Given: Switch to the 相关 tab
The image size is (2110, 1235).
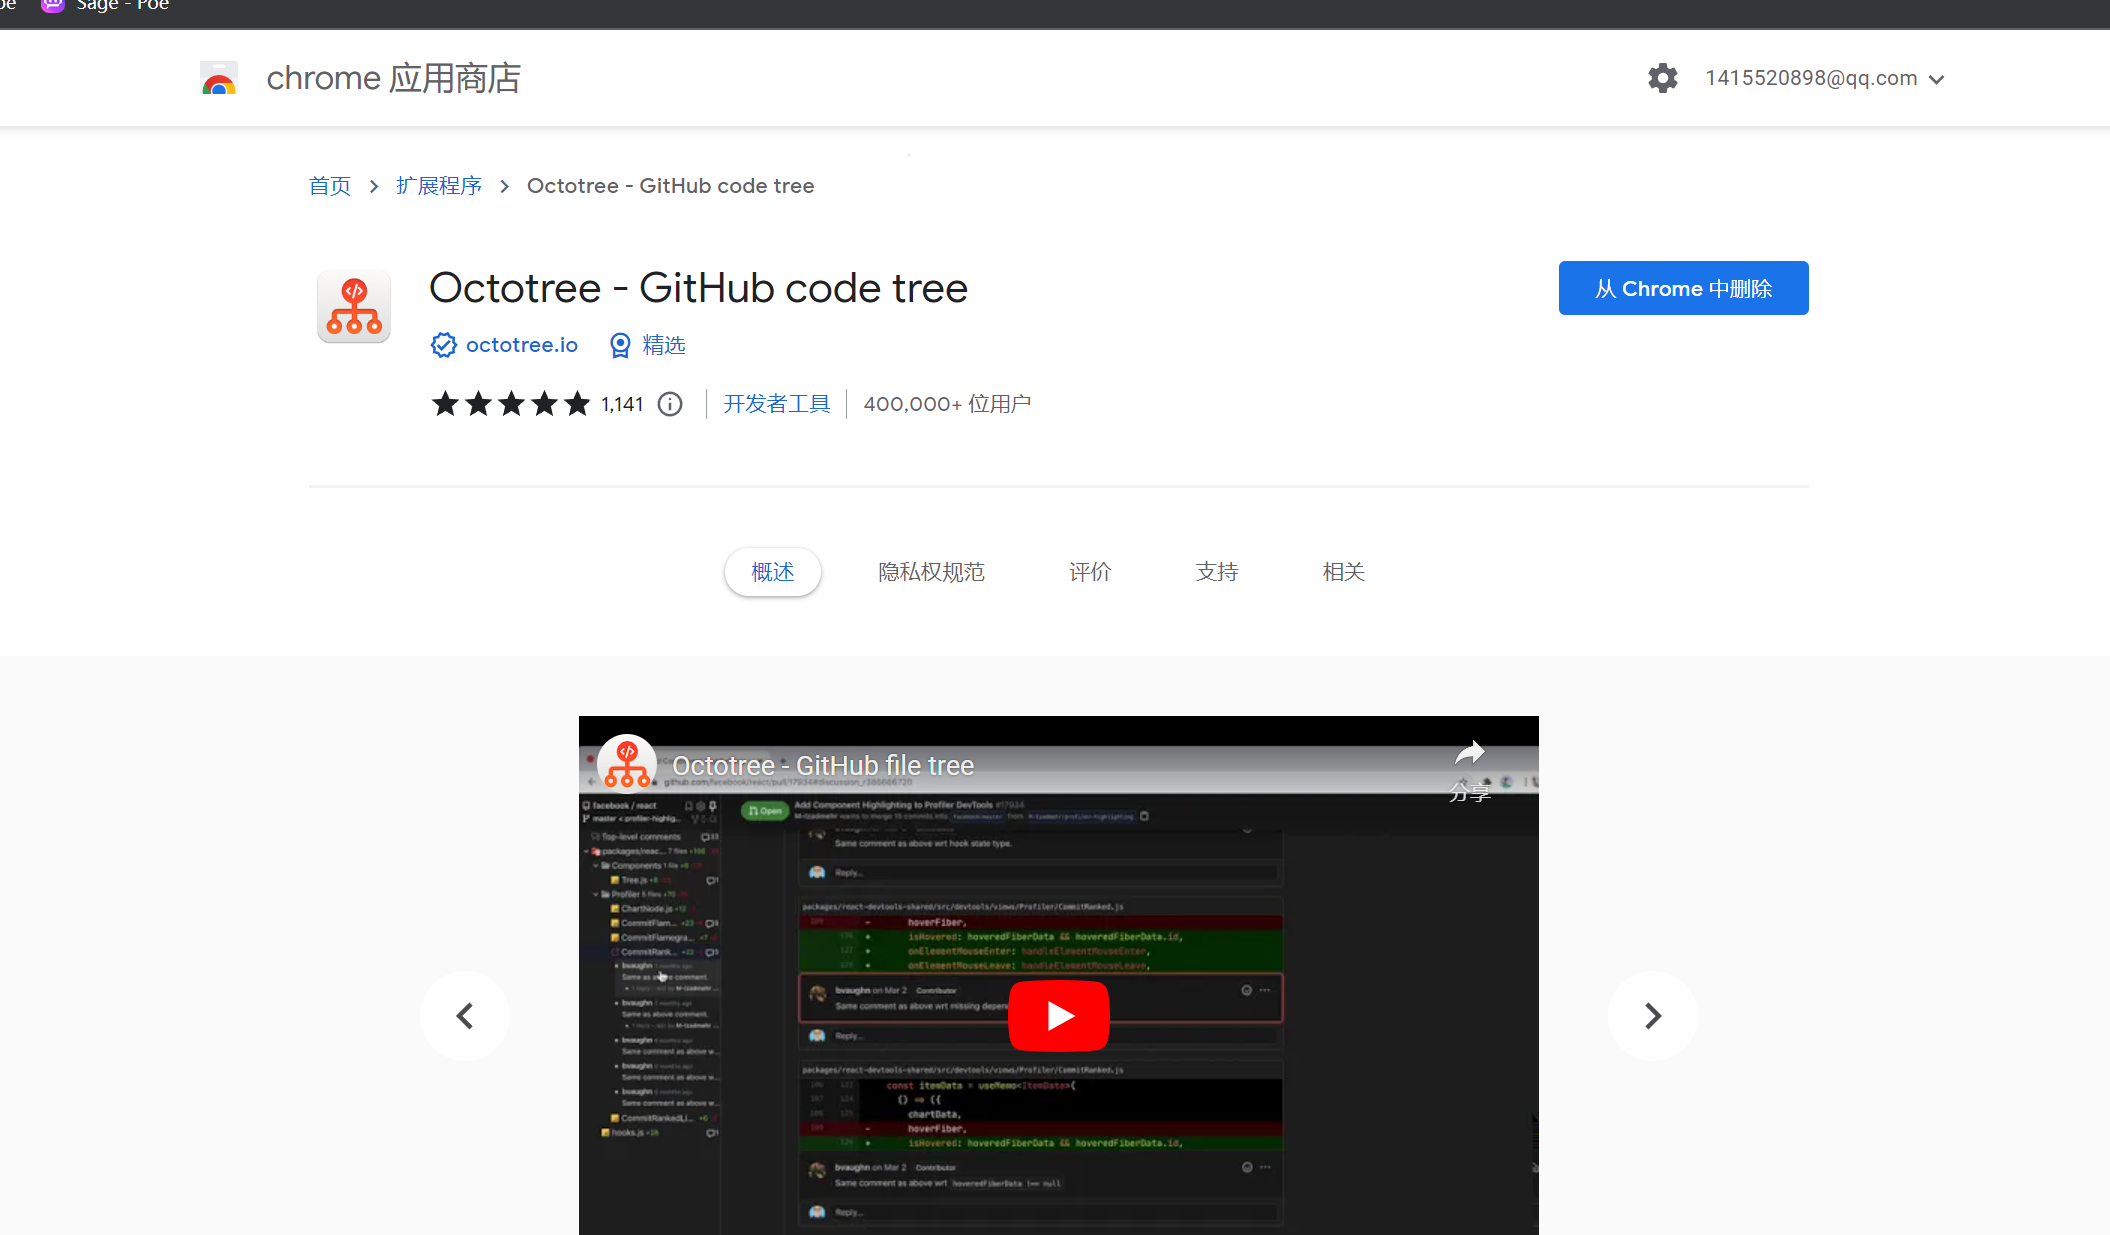Looking at the screenshot, I should coord(1343,572).
